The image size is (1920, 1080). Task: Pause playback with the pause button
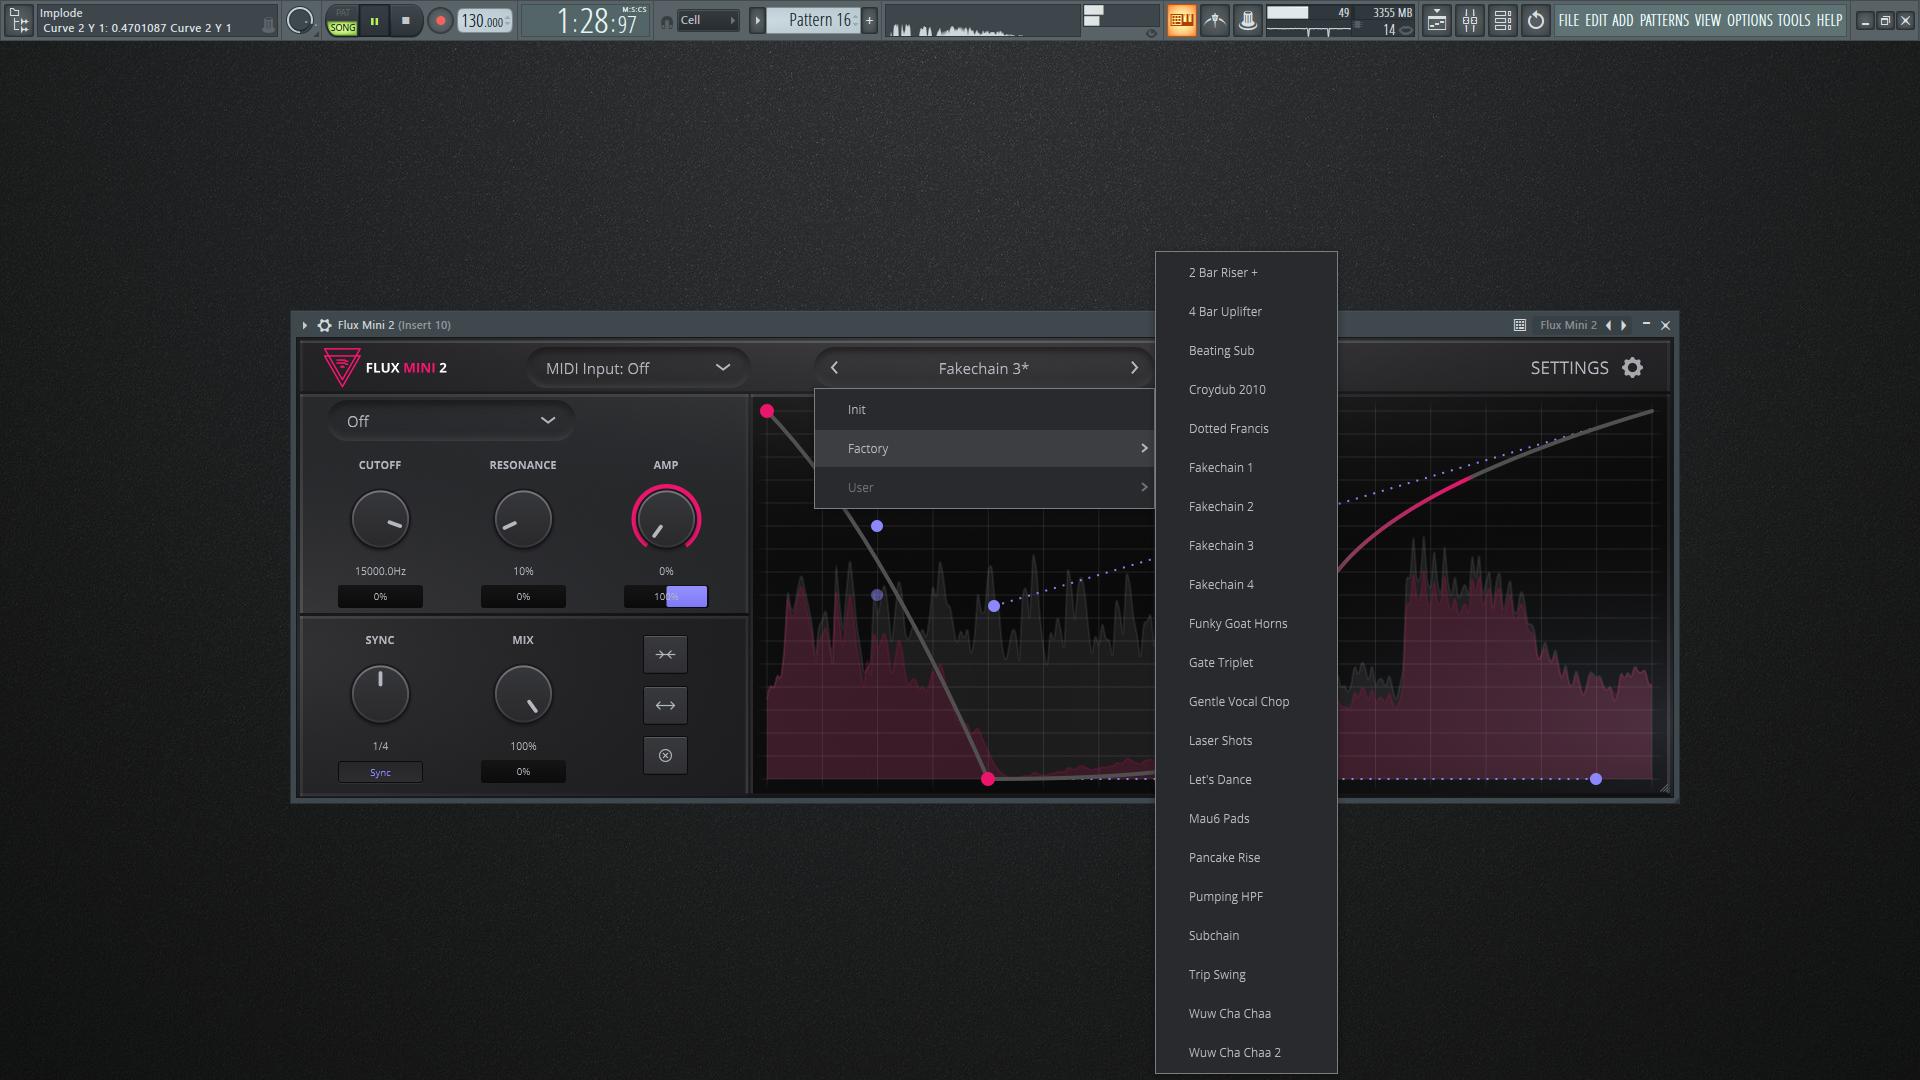374,21
